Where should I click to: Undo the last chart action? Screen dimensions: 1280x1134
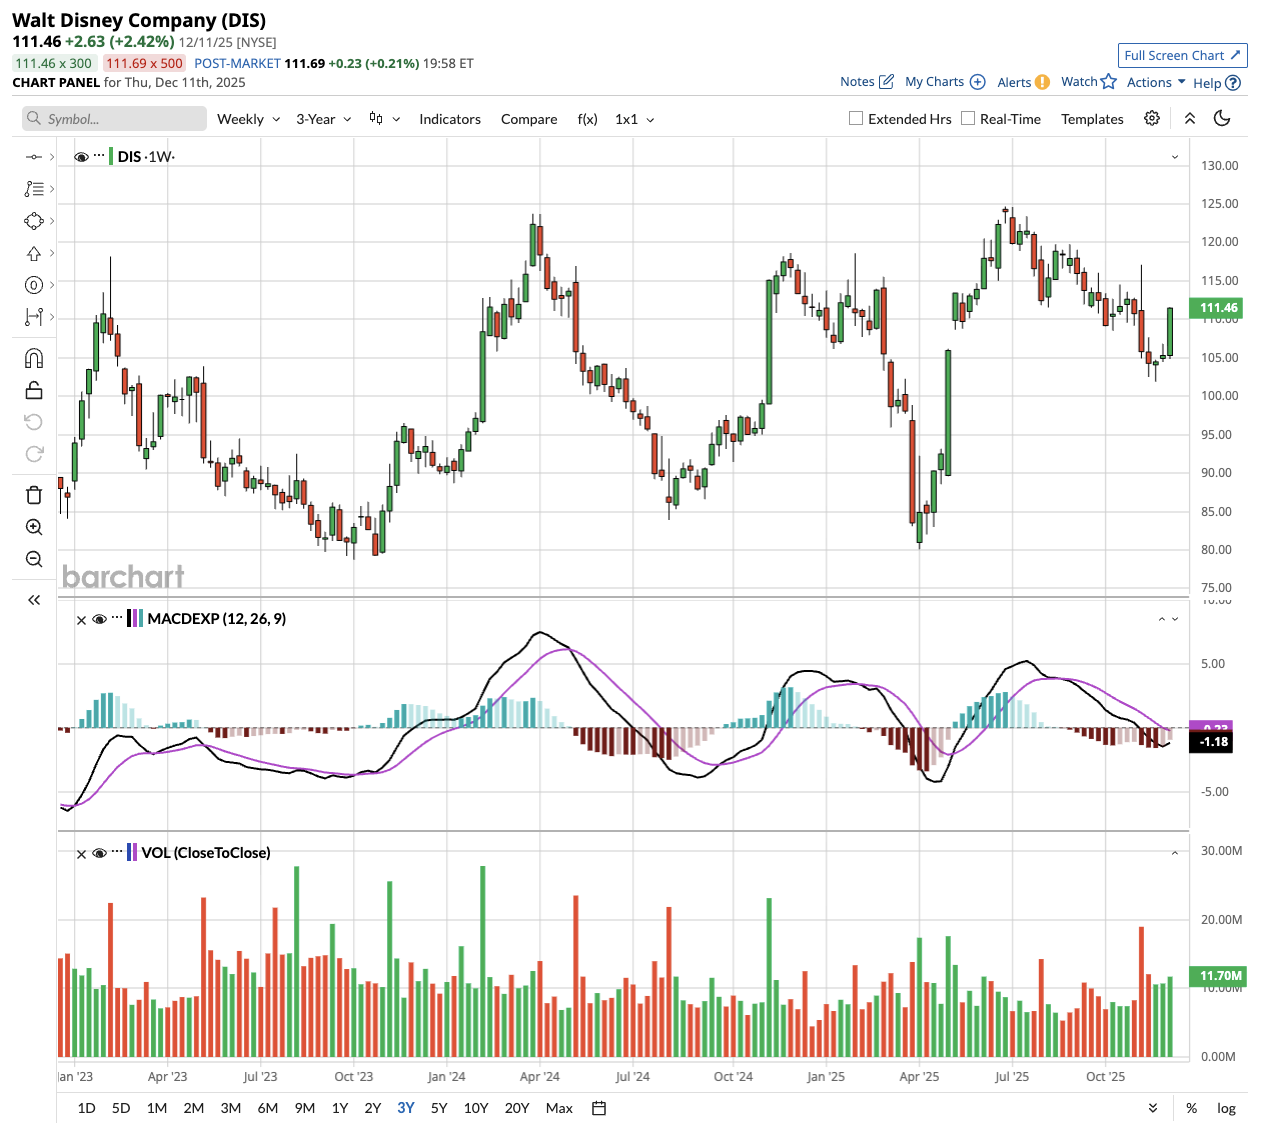[34, 422]
